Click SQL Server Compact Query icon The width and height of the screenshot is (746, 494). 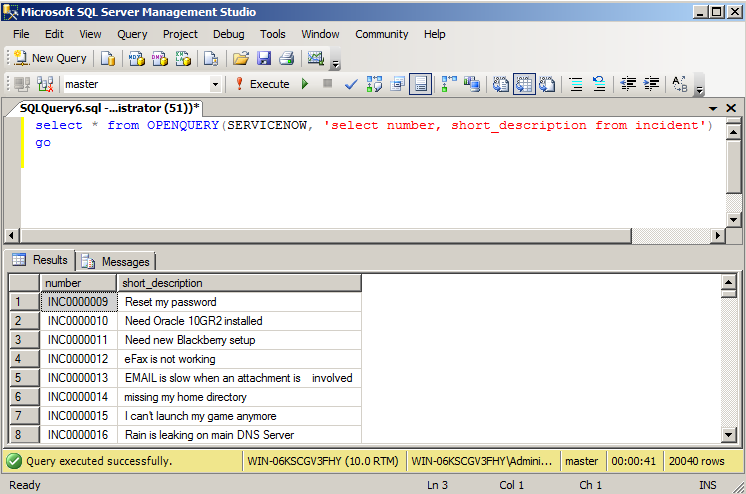point(211,58)
